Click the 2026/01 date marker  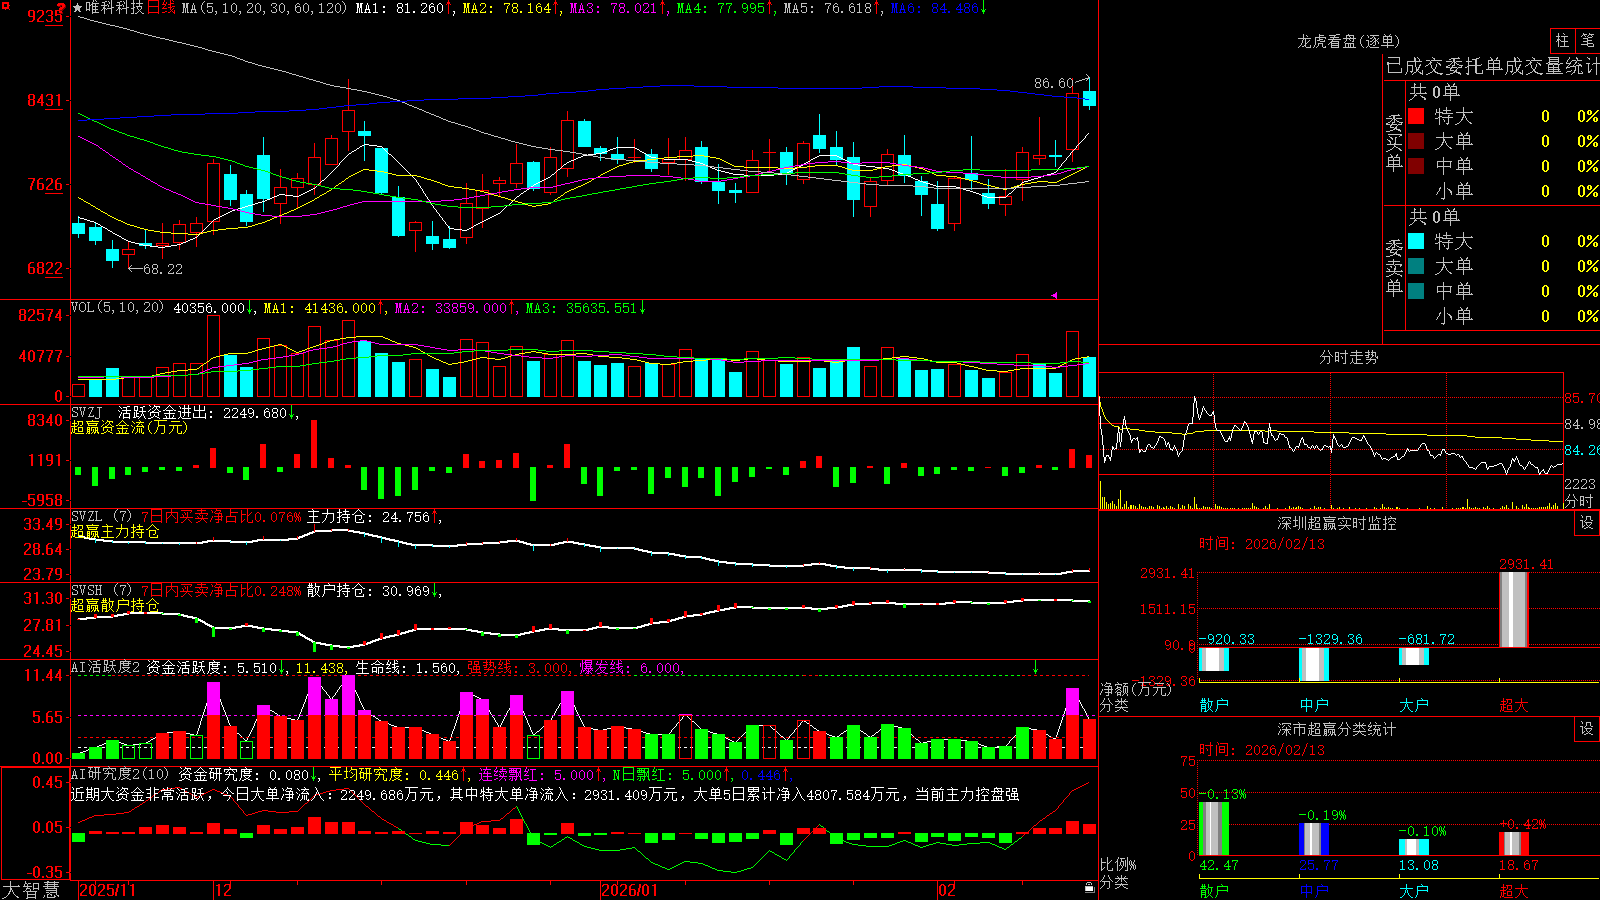pos(629,890)
